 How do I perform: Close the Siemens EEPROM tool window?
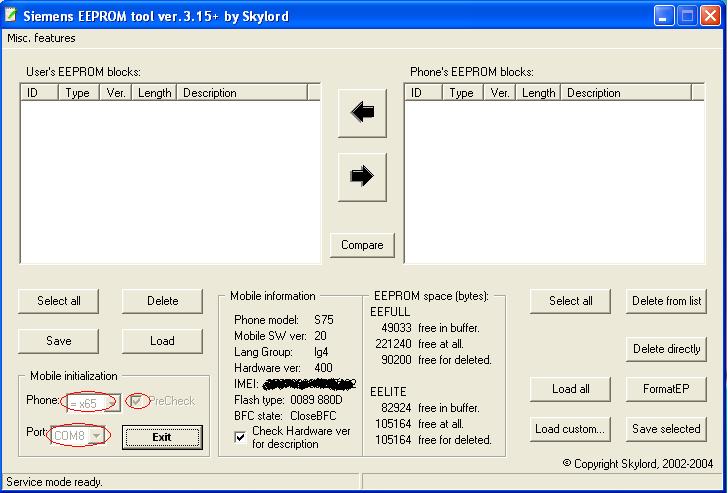point(710,16)
